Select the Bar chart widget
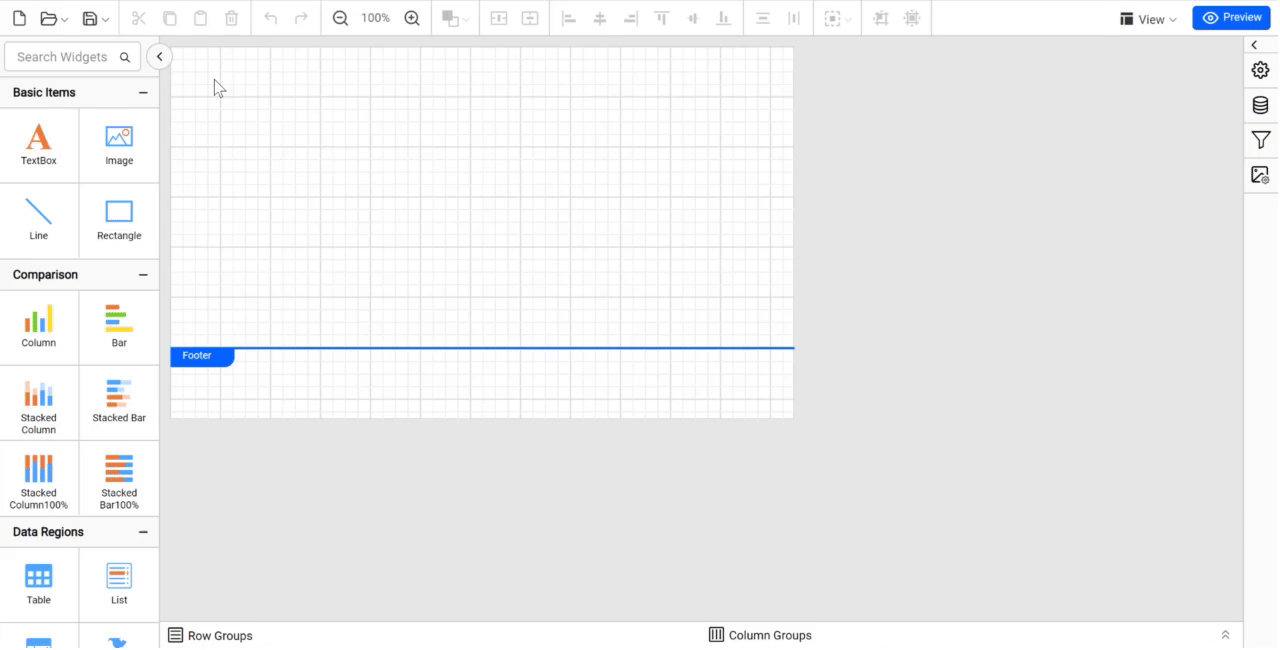The height and width of the screenshot is (650, 1280). coord(119,327)
